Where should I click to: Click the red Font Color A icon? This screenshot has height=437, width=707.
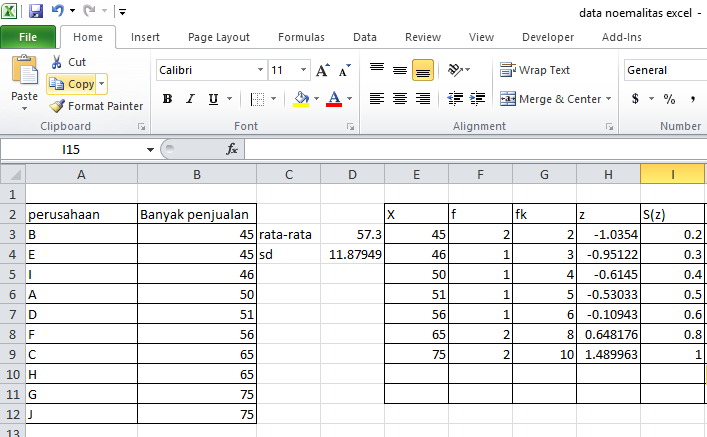(334, 99)
